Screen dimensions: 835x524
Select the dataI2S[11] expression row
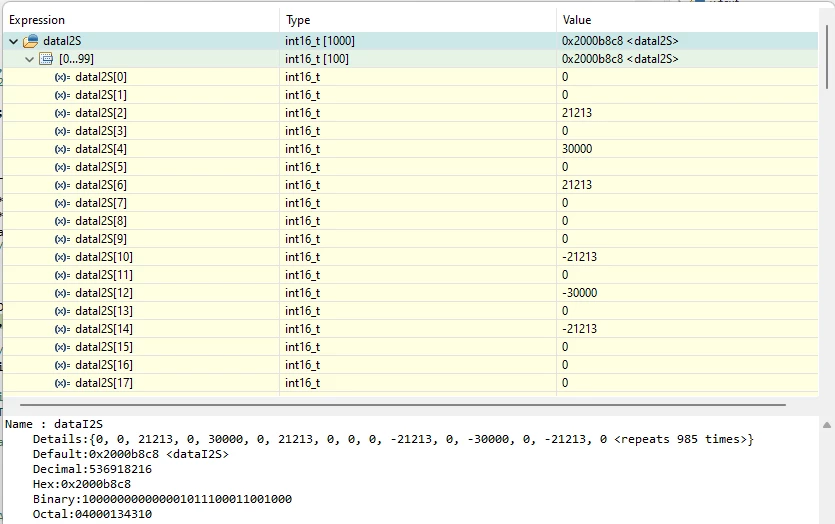[x=410, y=275]
